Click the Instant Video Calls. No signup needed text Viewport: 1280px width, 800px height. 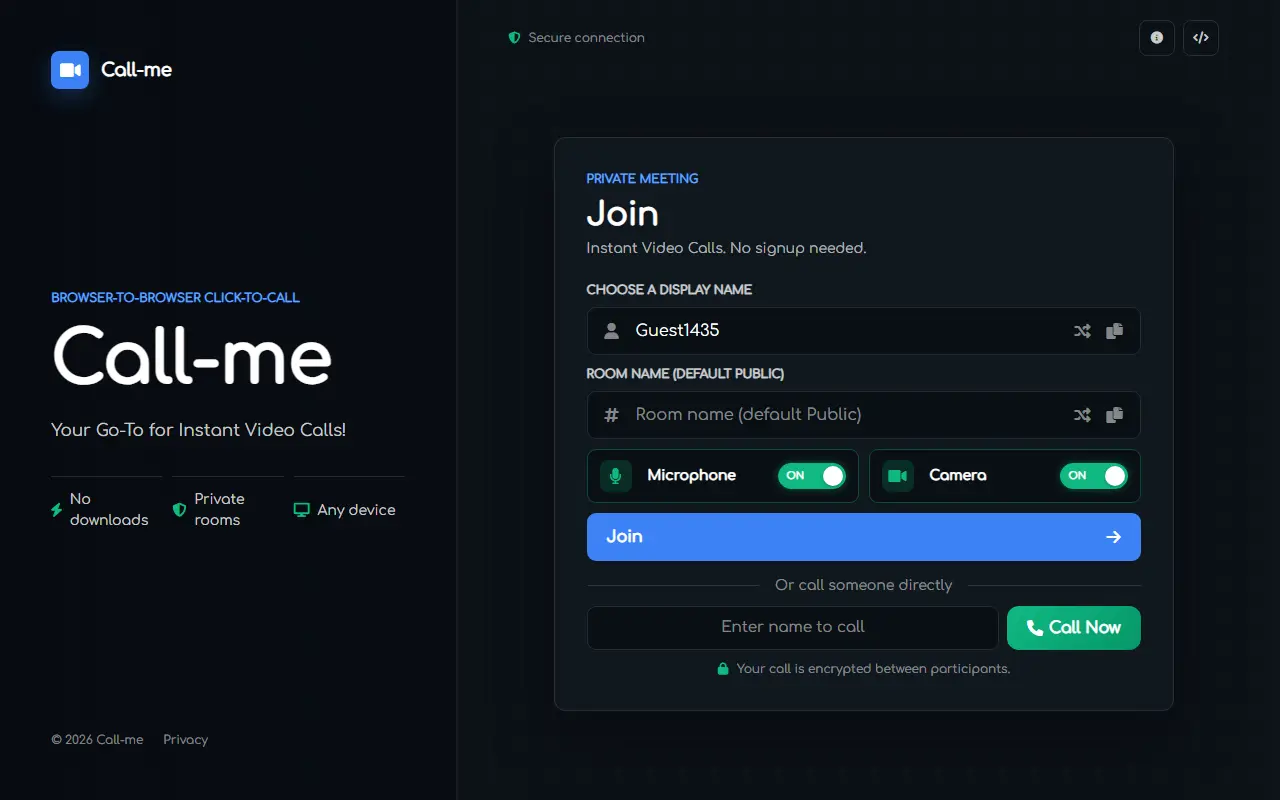(x=727, y=248)
